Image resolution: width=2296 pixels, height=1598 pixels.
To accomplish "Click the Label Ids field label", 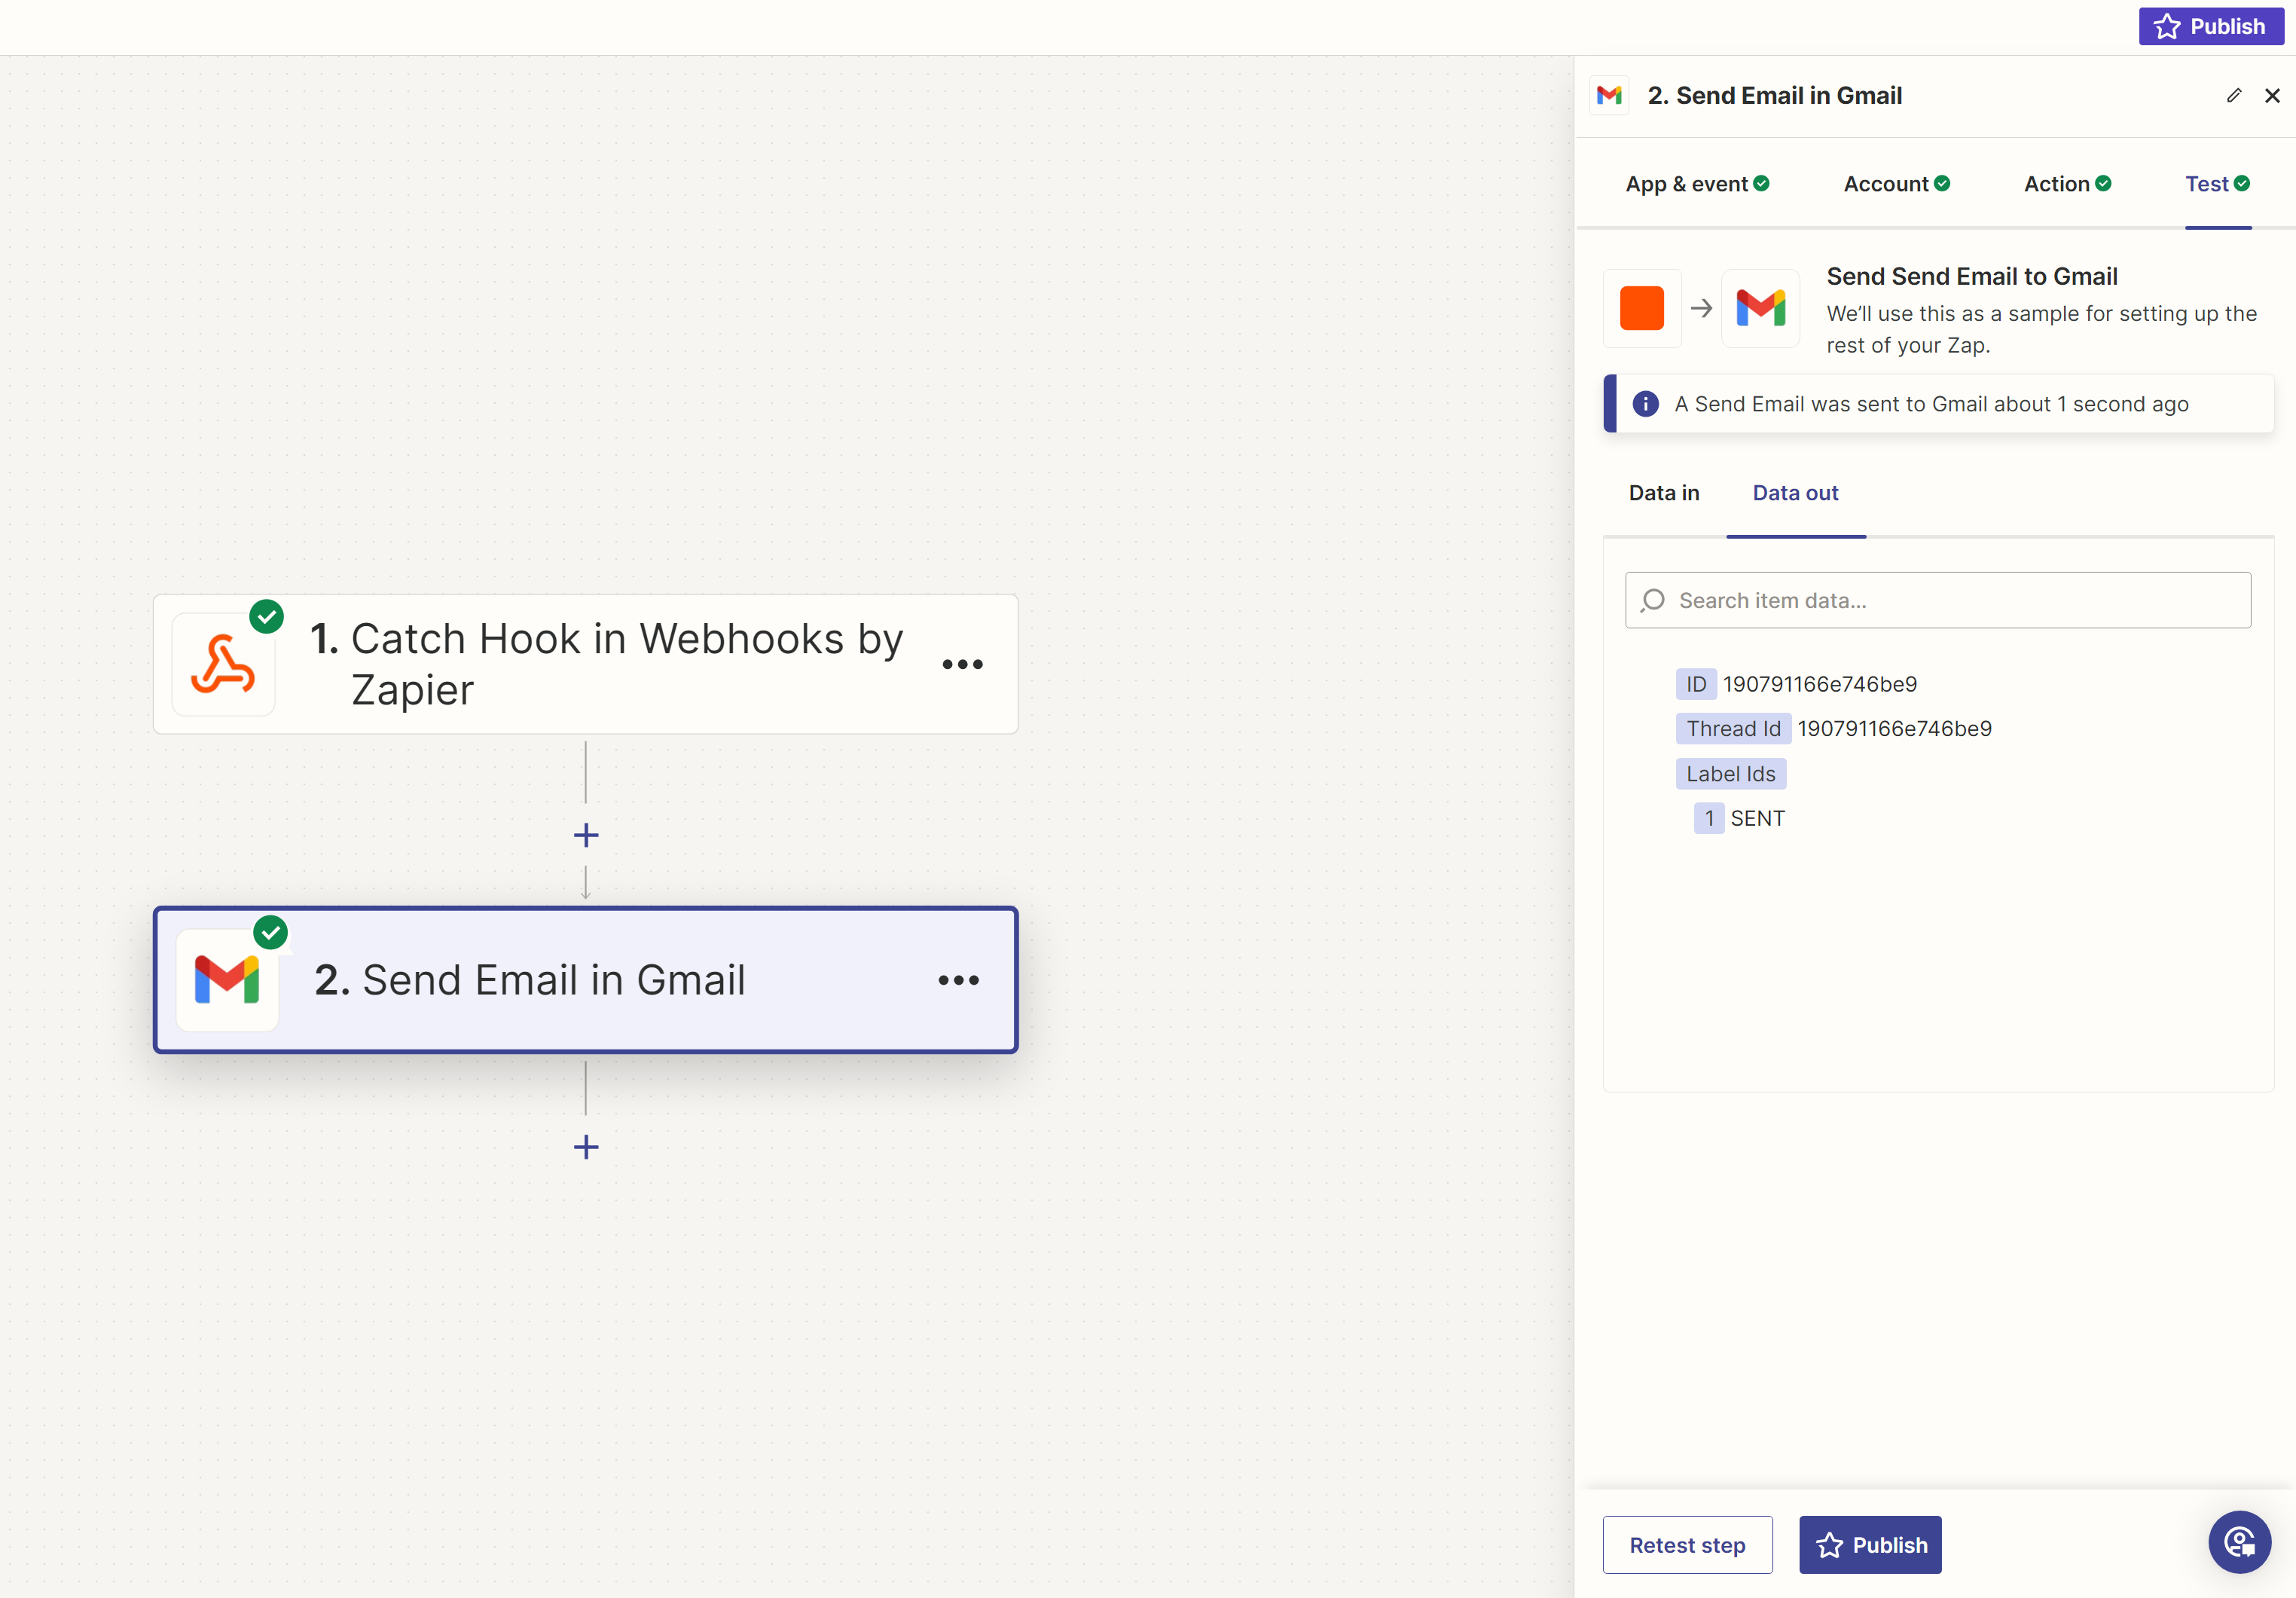I will [1731, 774].
